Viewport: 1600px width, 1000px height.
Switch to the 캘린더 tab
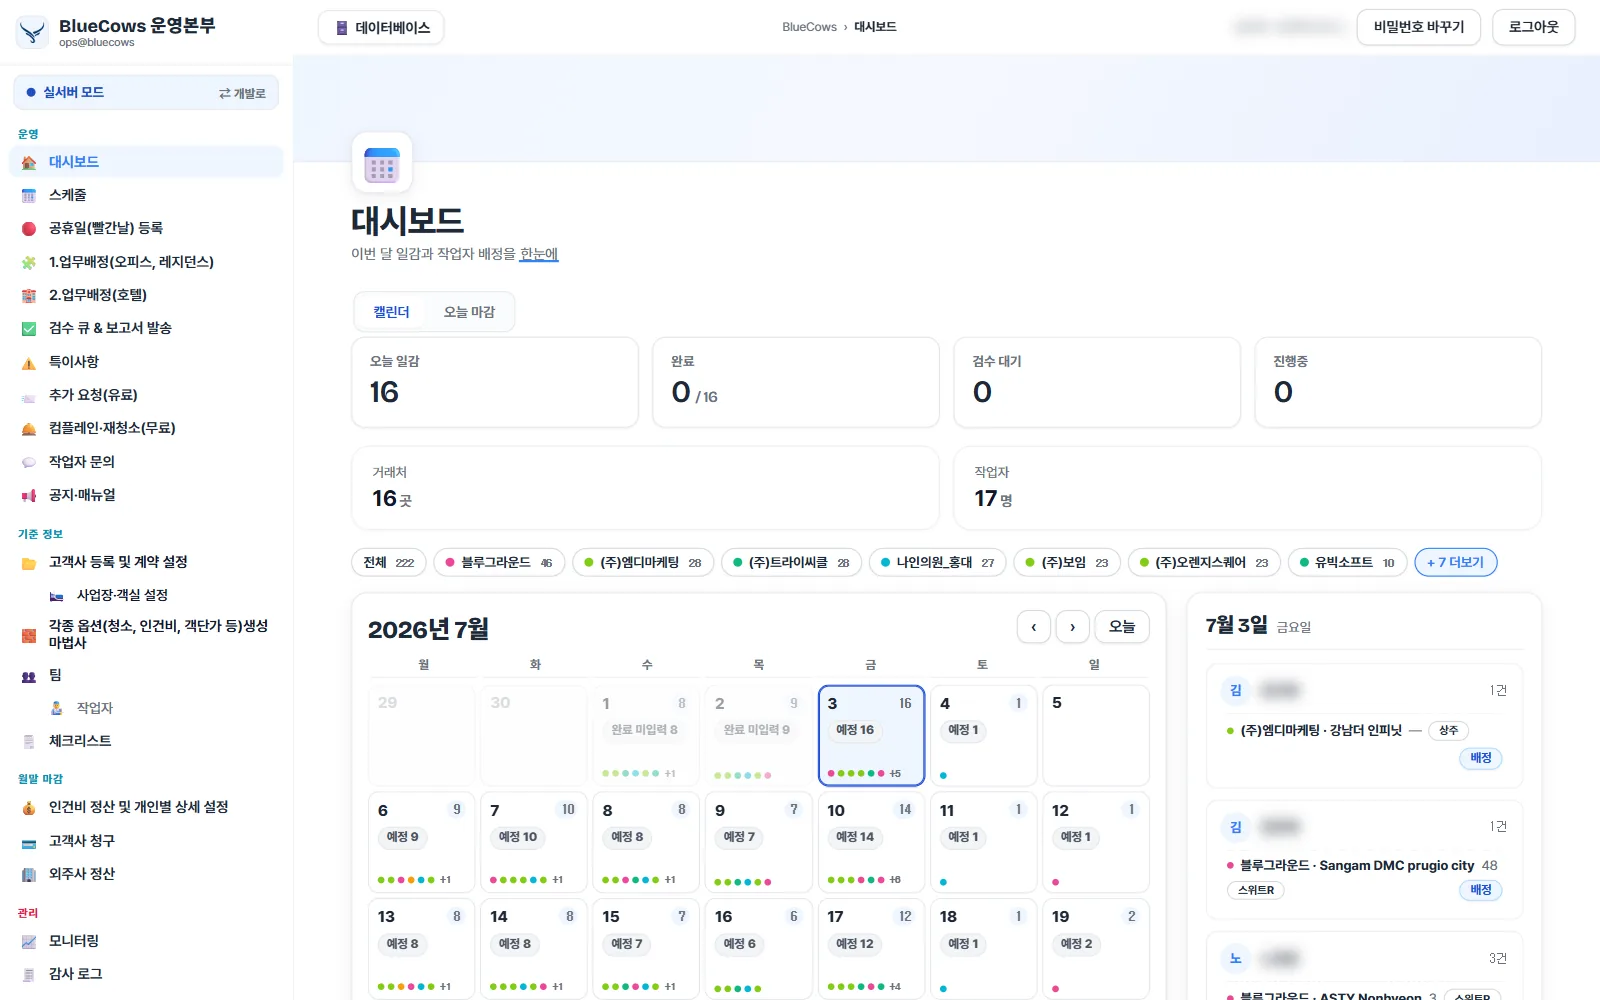click(391, 312)
